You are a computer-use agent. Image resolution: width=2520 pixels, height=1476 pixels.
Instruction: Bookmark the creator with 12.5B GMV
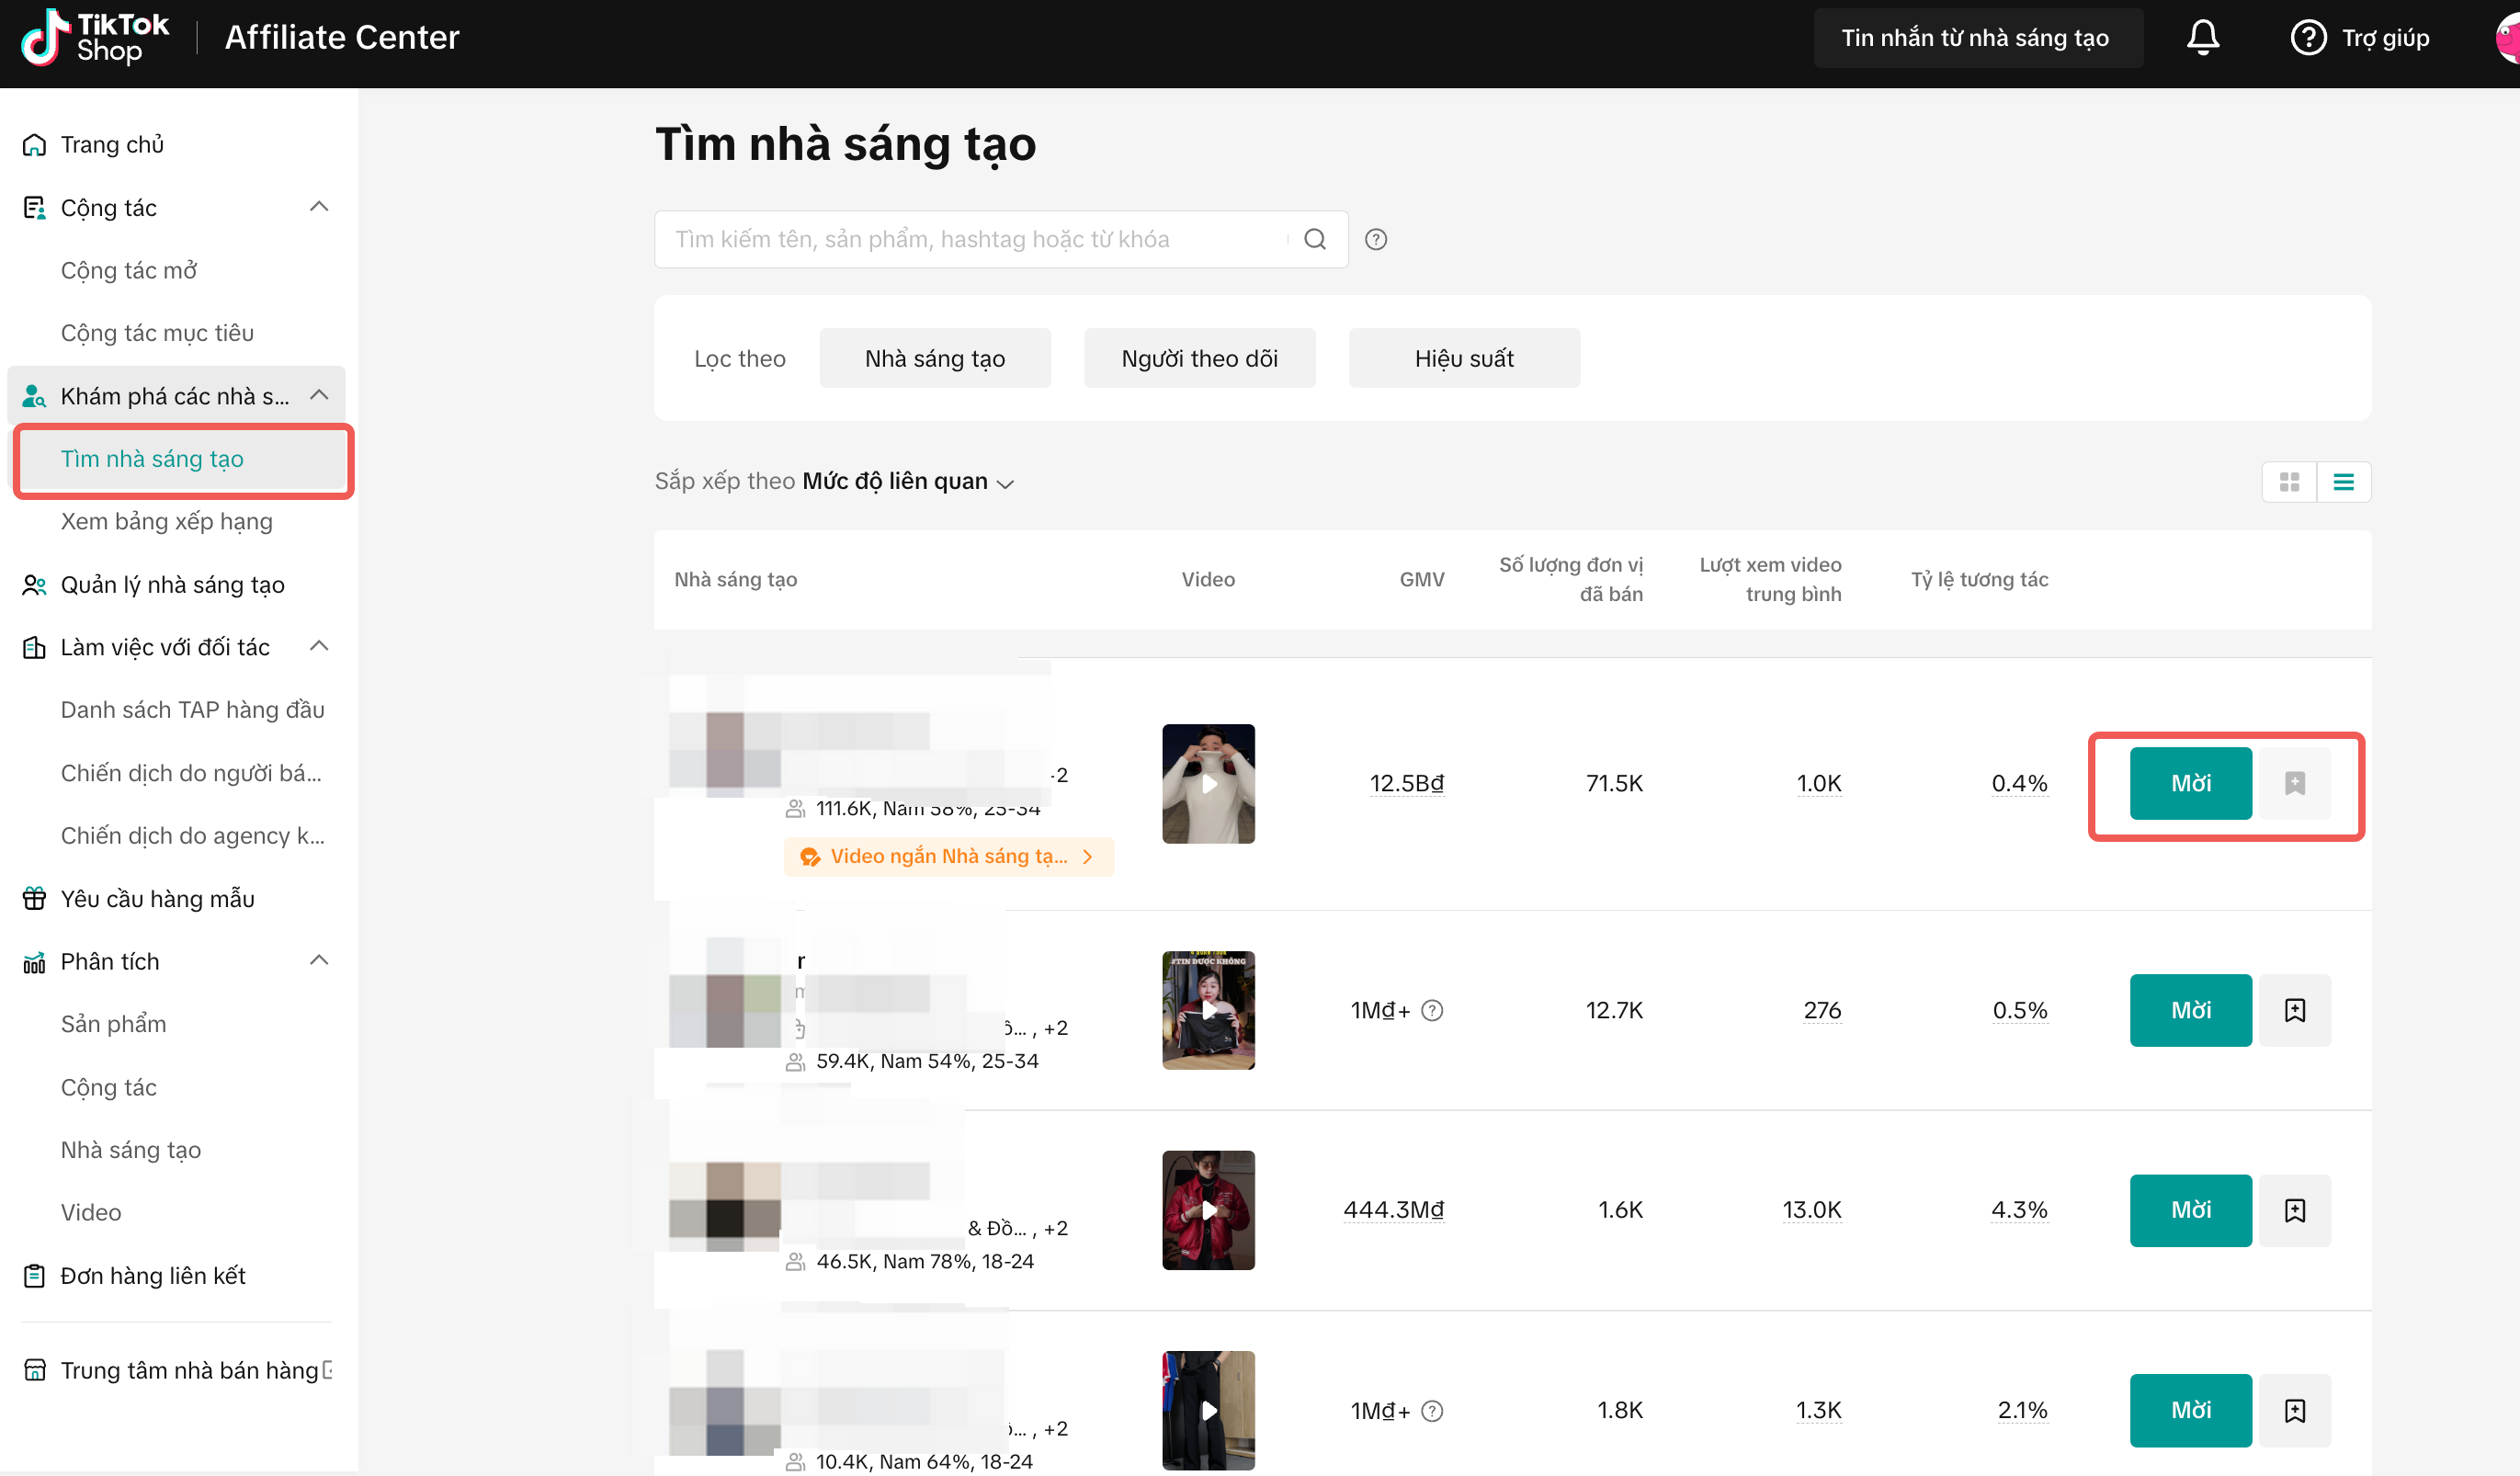[x=2295, y=783]
